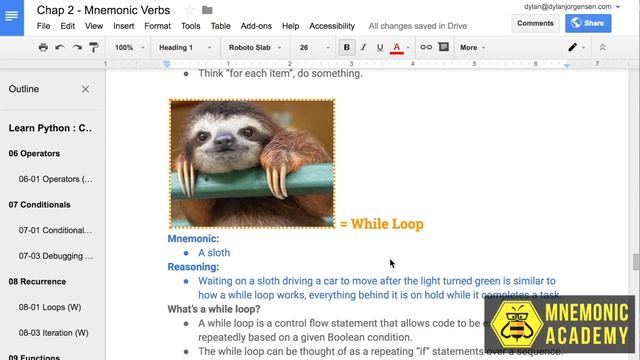Click the right indent marker on ruler
Screen dimensions: 640x360
(x=567, y=65)
